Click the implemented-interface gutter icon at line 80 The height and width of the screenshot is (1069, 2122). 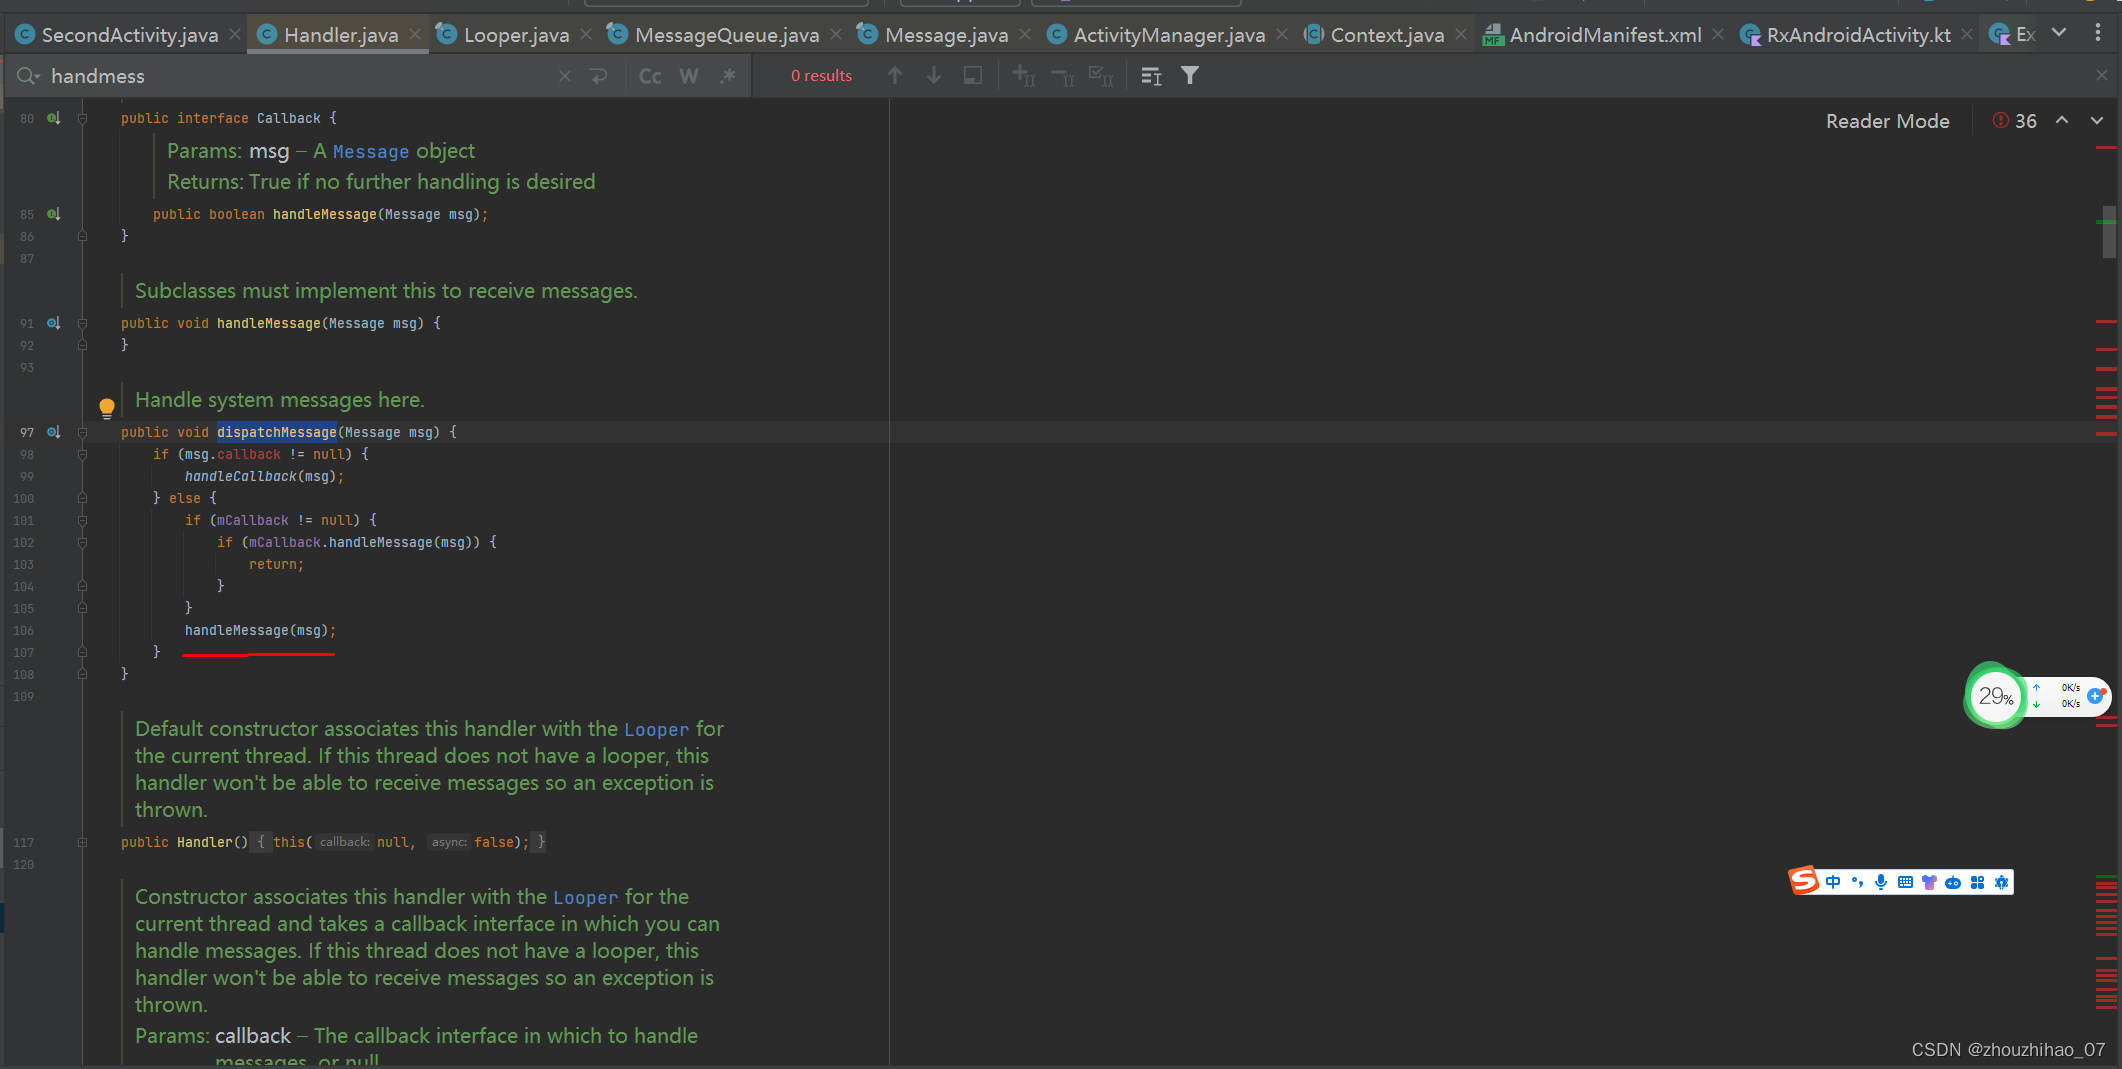pos(54,118)
